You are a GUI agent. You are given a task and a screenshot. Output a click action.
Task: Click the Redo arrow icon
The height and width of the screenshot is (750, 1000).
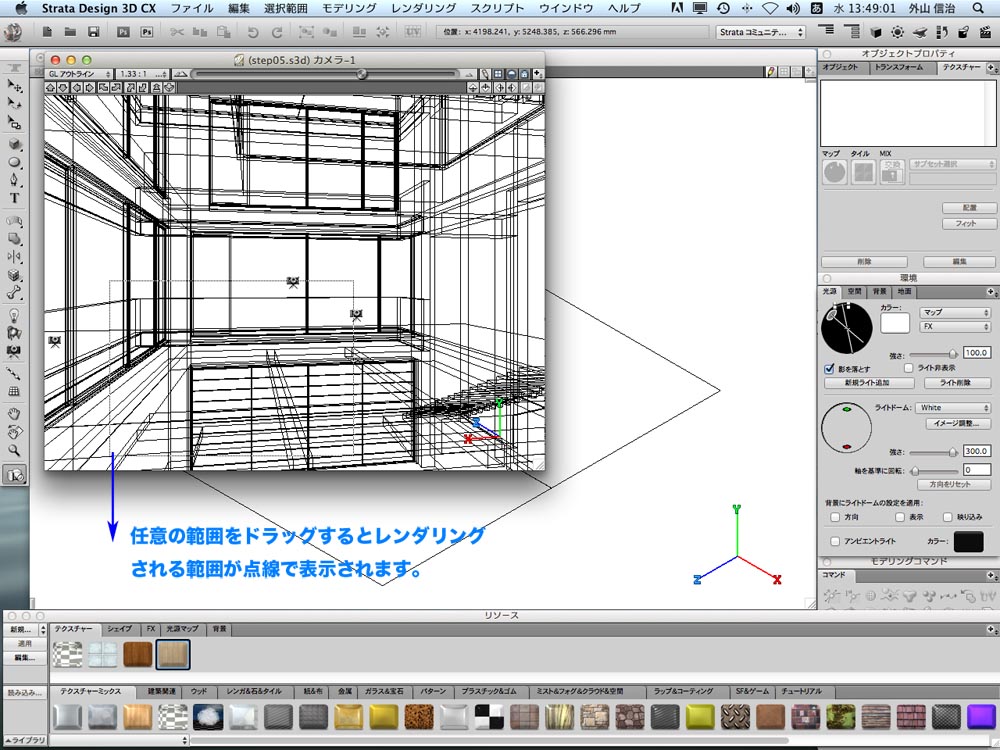click(x=277, y=32)
